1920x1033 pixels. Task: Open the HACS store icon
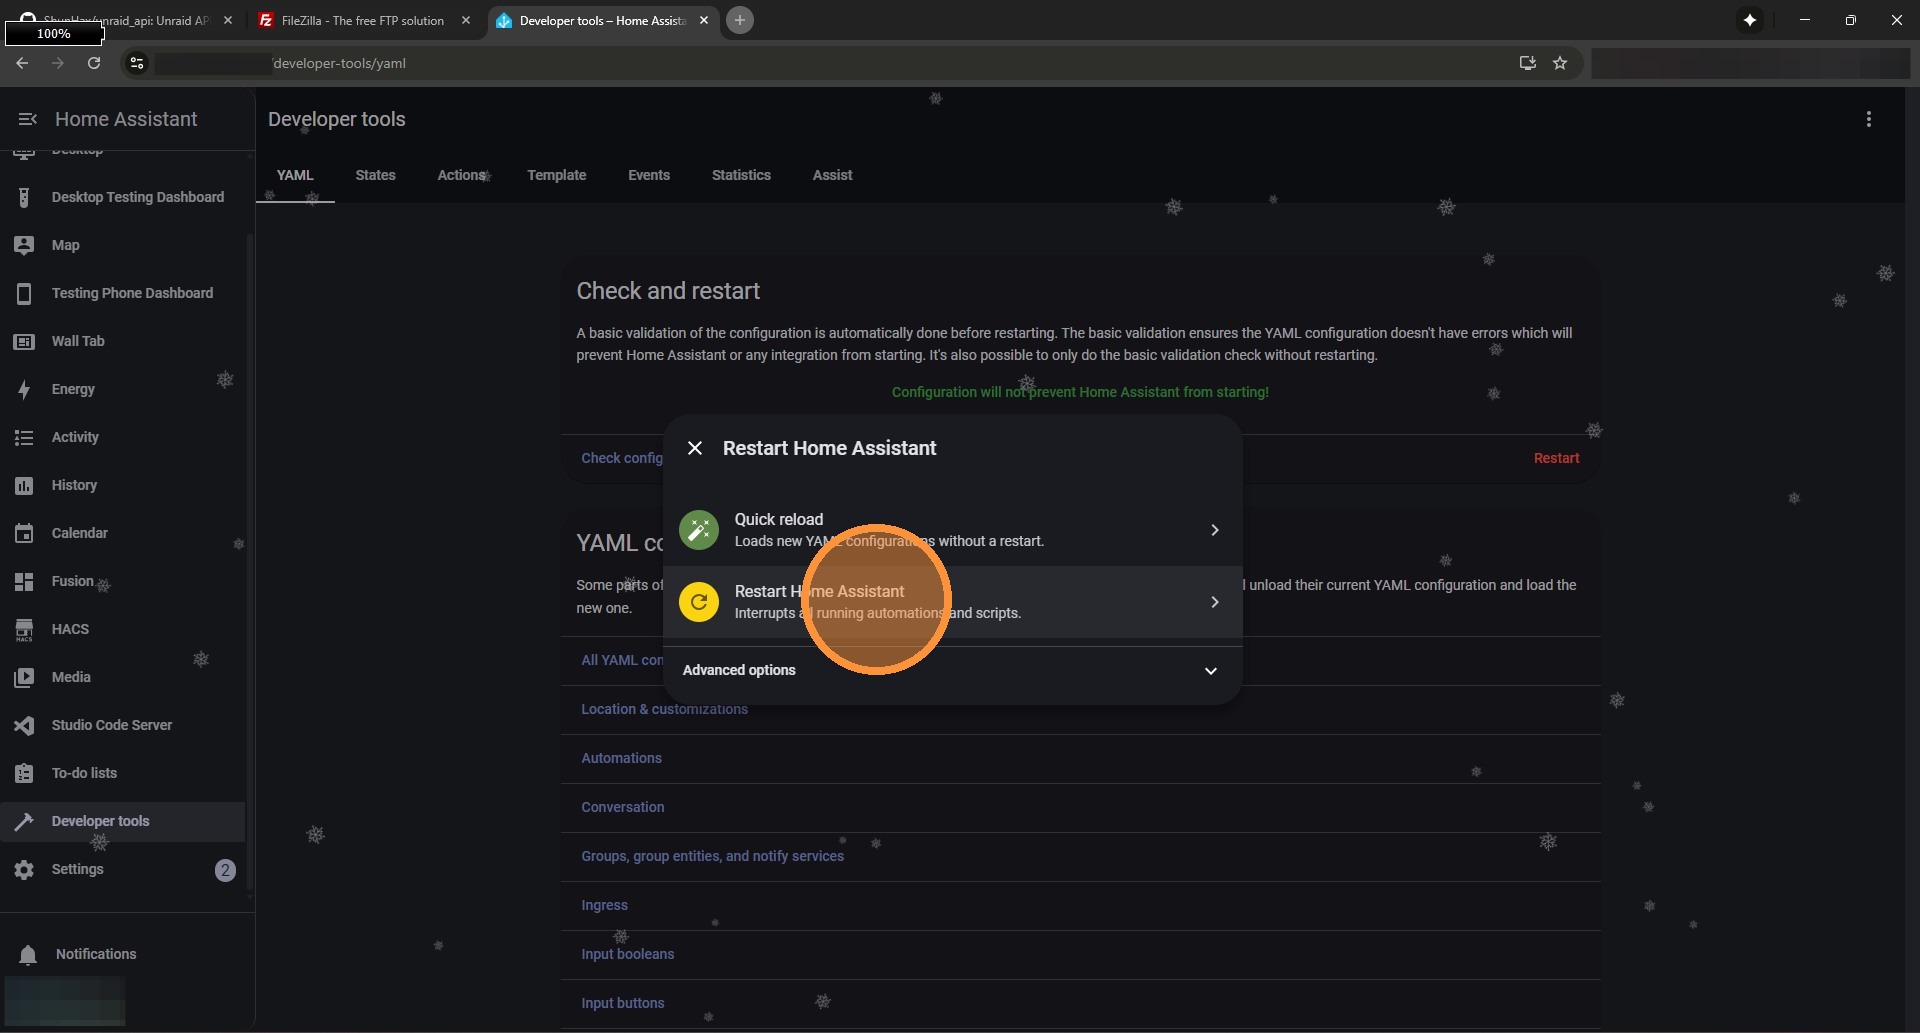click(x=24, y=629)
